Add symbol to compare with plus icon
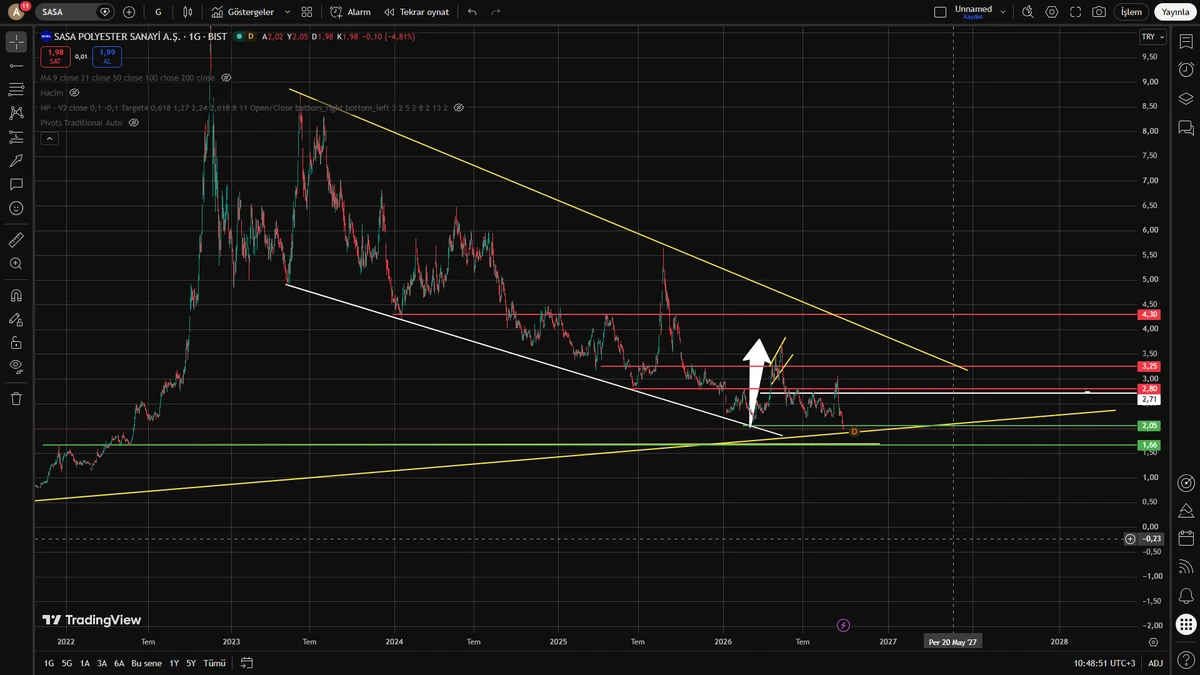The image size is (1200, 675). (x=129, y=12)
